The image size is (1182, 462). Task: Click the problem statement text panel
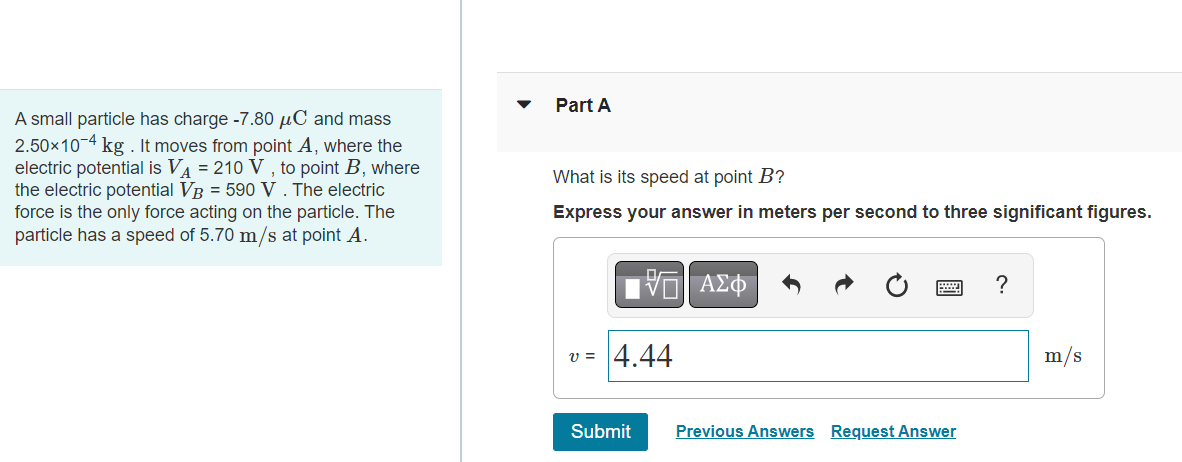(x=221, y=178)
